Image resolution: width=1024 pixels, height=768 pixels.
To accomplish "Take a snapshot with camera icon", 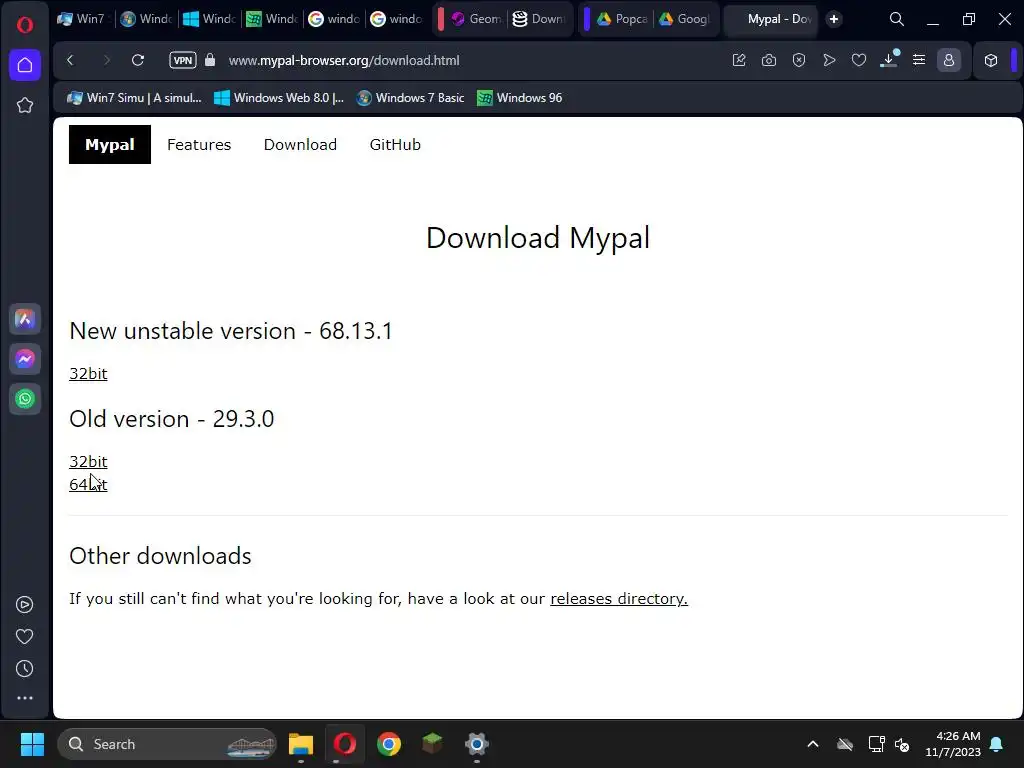I will click(769, 60).
